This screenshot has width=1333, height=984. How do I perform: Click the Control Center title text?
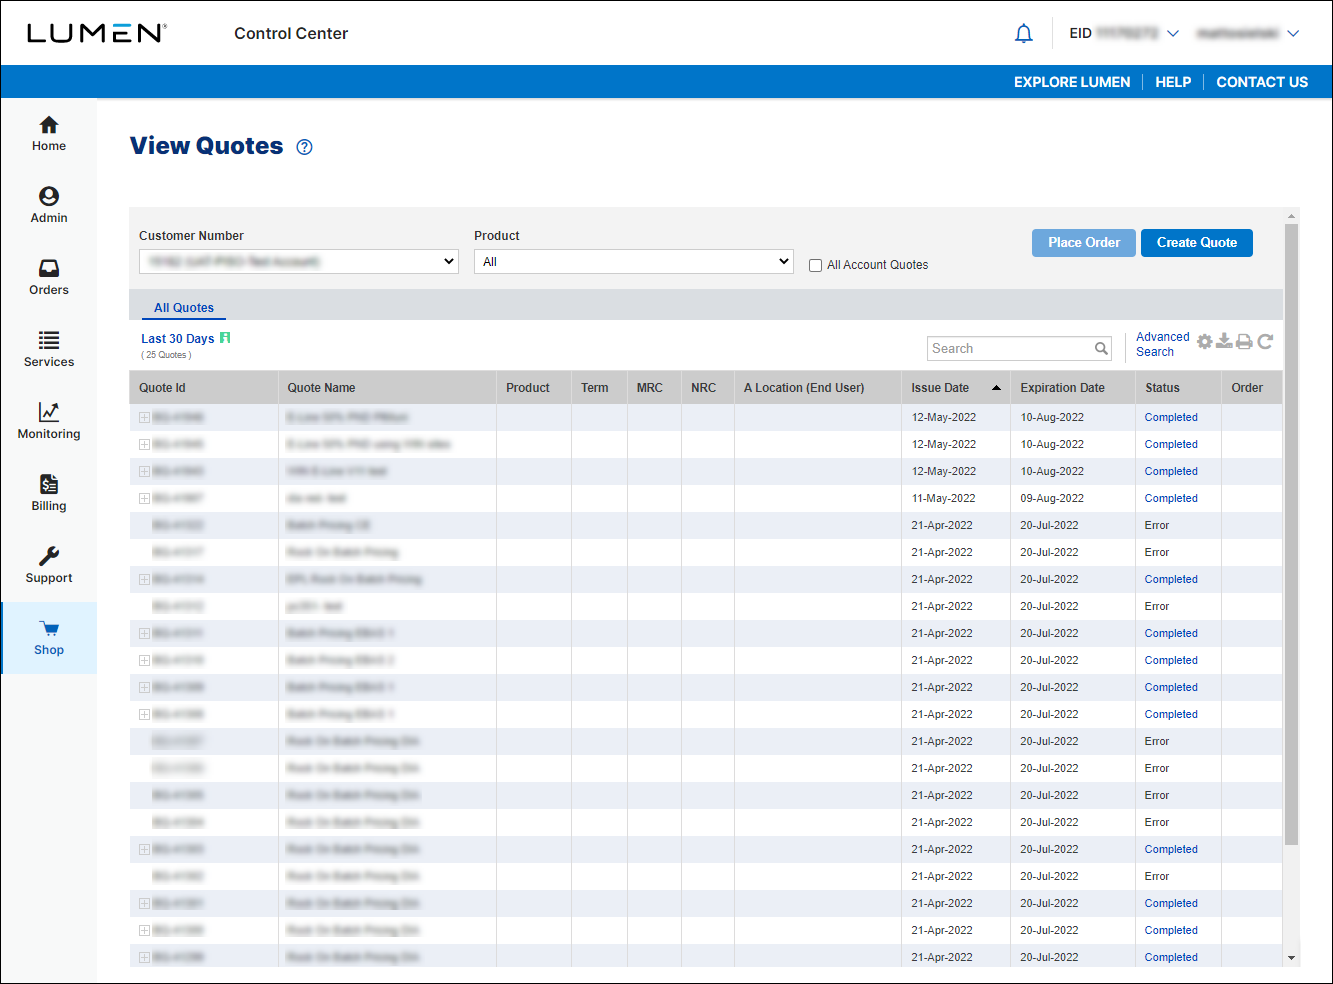coord(291,34)
